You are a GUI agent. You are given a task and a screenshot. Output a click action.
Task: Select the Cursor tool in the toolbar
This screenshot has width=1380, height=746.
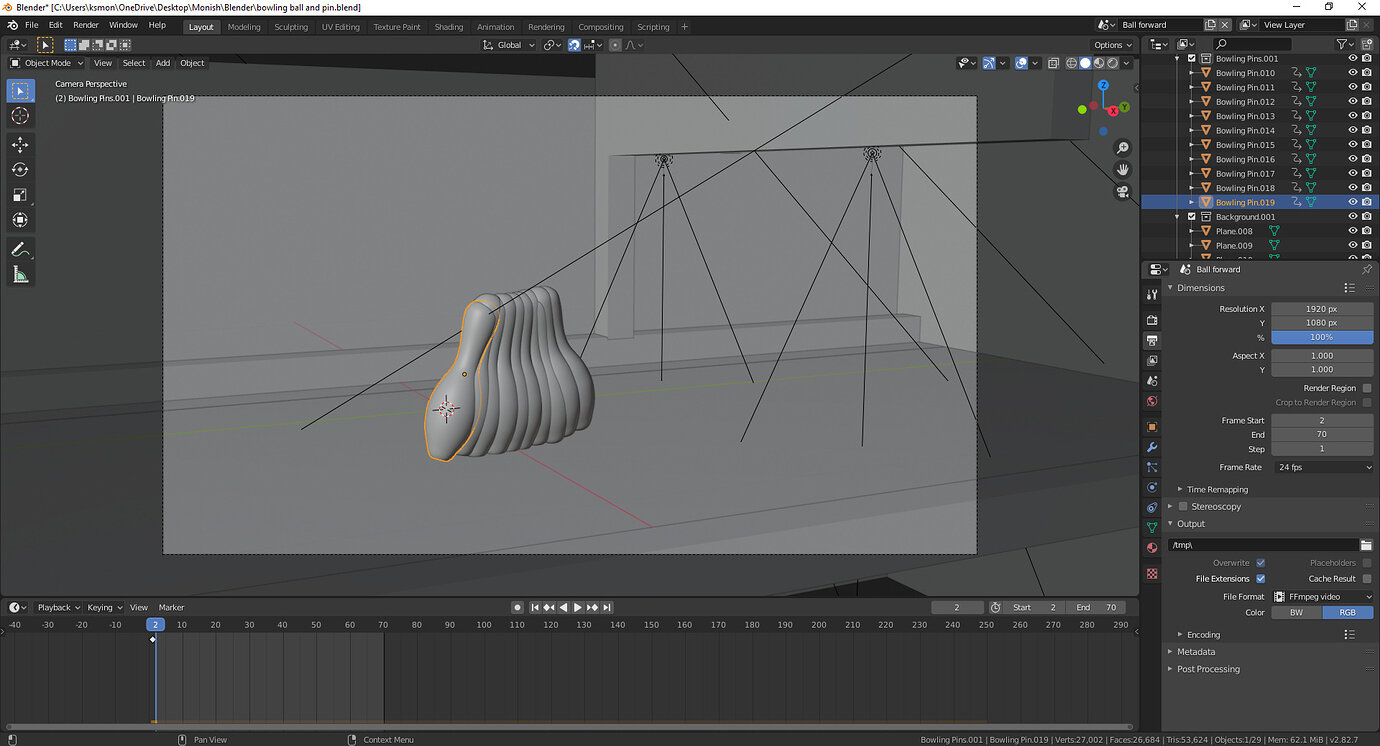20,116
